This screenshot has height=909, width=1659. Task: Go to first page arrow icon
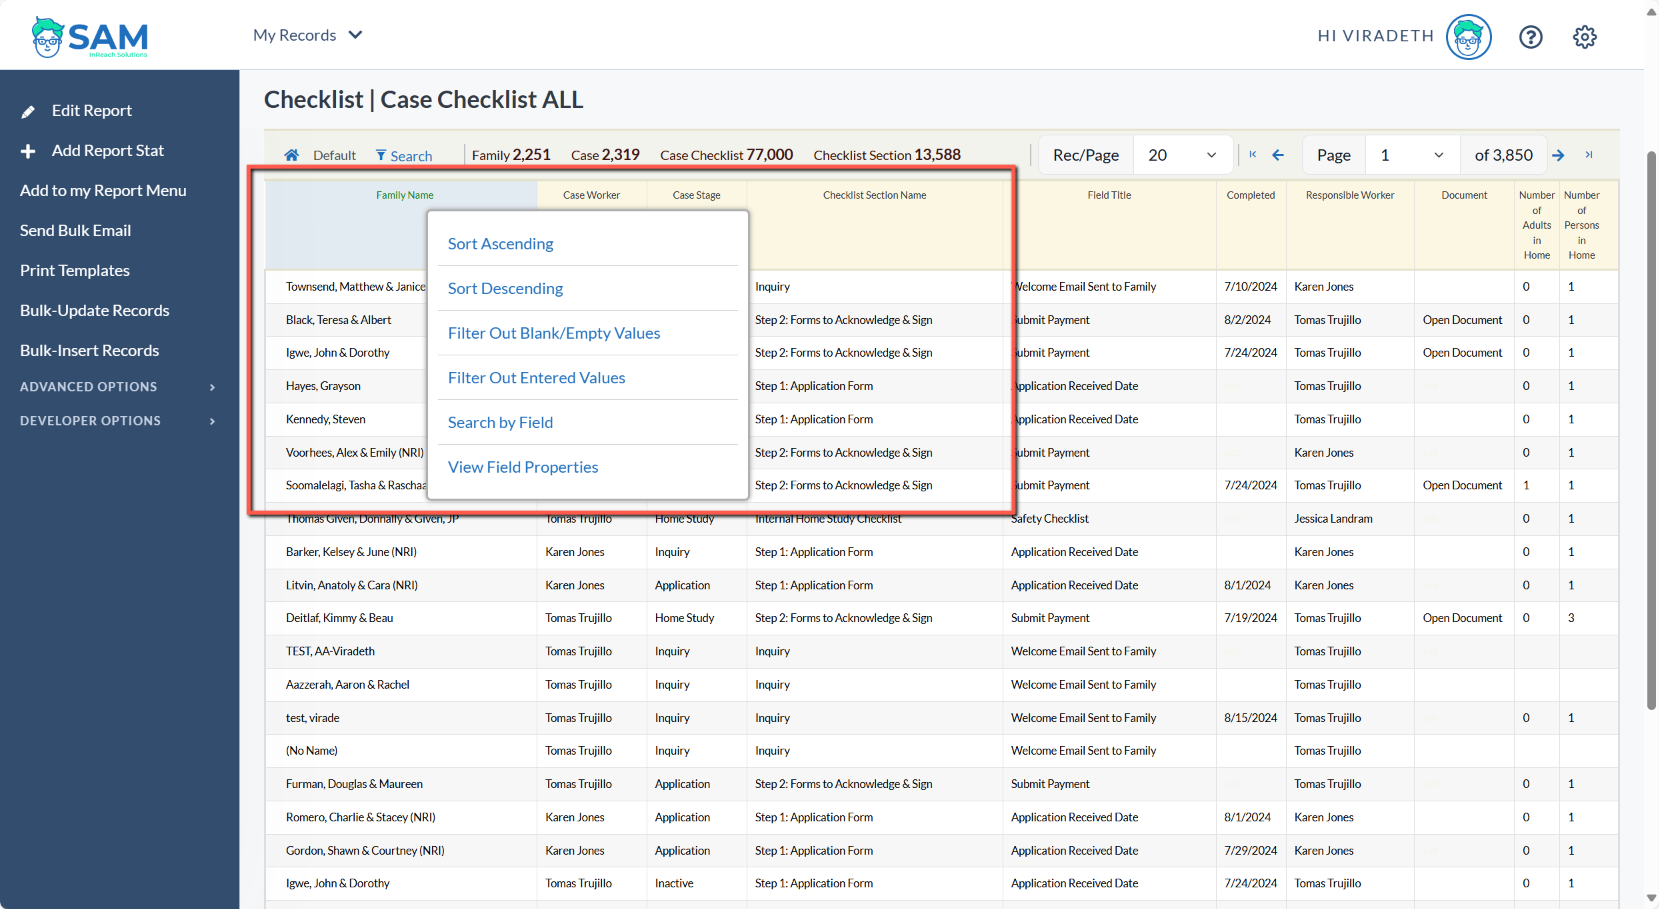pos(1252,154)
